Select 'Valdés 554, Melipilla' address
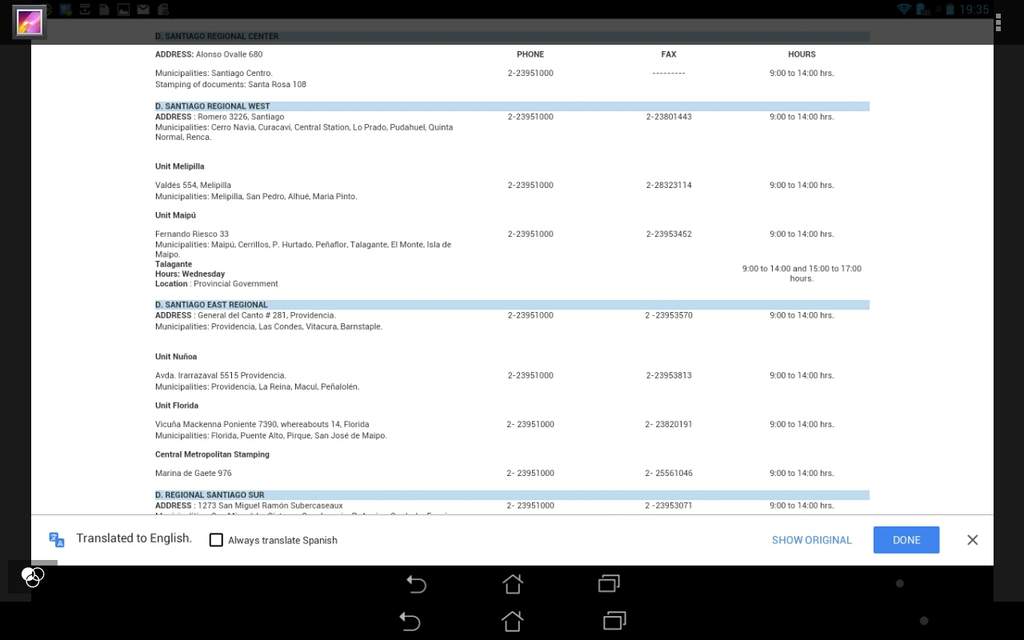The width and height of the screenshot is (1024, 640). [x=193, y=185]
